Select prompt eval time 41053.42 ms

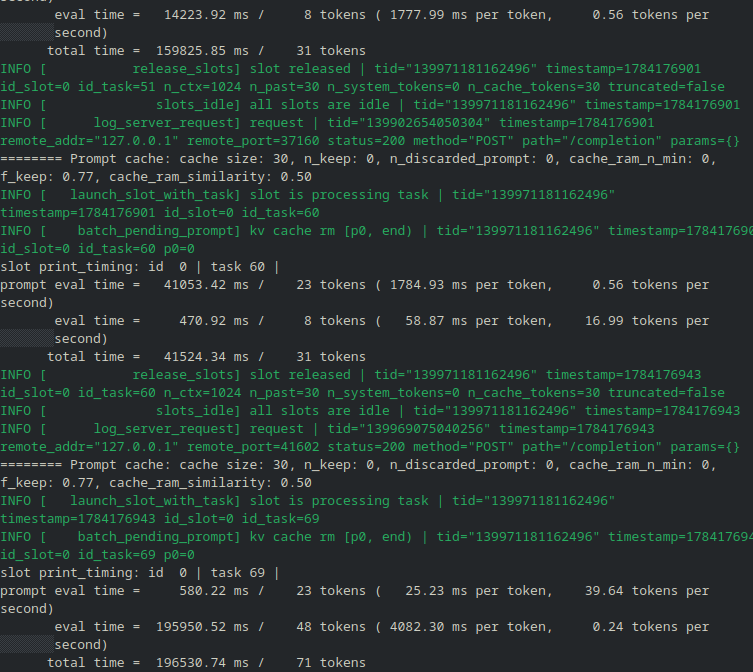point(206,285)
